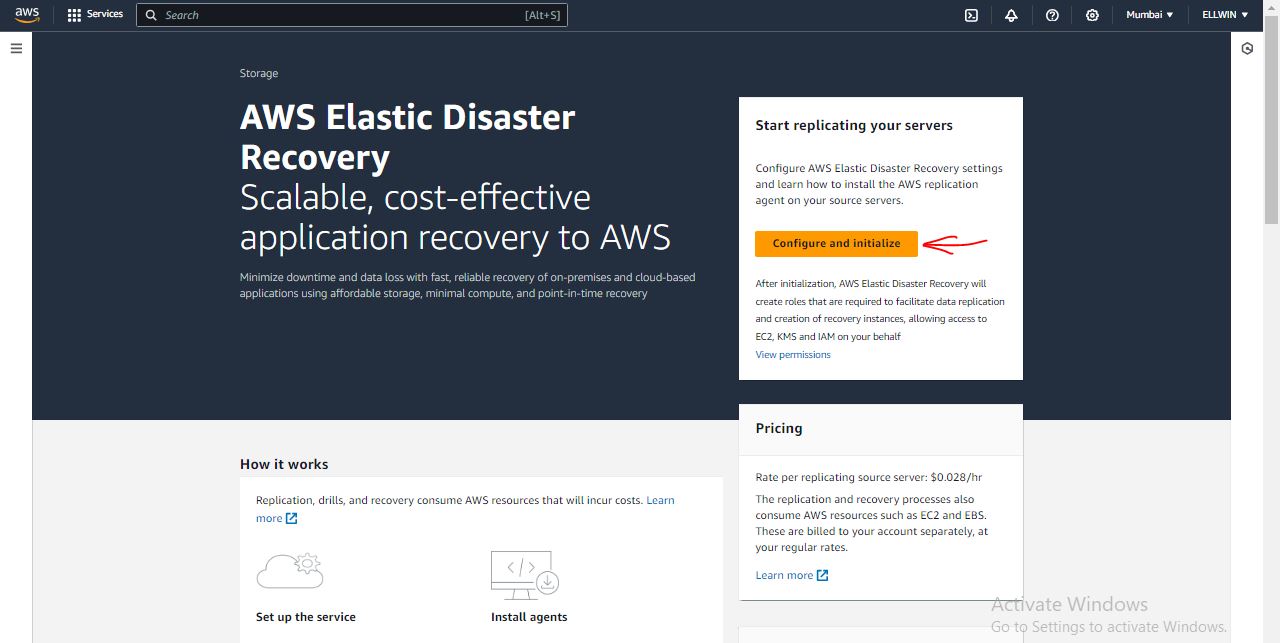This screenshot has height=643, width=1280.
Task: Expand the hamburger side navigation
Action: pyautogui.click(x=16, y=48)
